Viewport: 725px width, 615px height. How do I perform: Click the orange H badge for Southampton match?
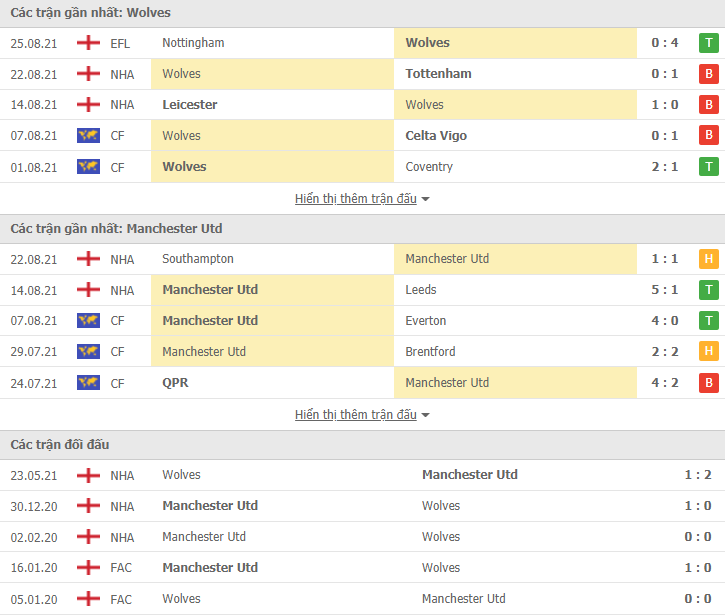(708, 259)
